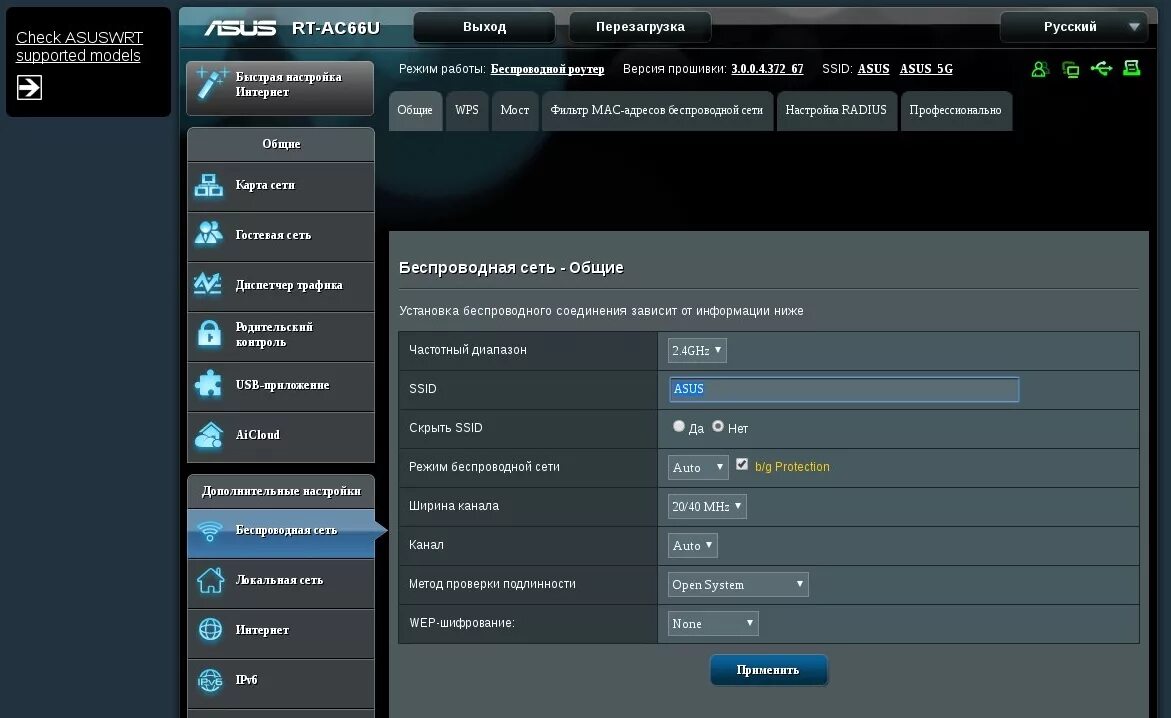This screenshot has height=718, width=1171.
Task: Open the Канал Auto dropdown
Action: click(x=692, y=545)
